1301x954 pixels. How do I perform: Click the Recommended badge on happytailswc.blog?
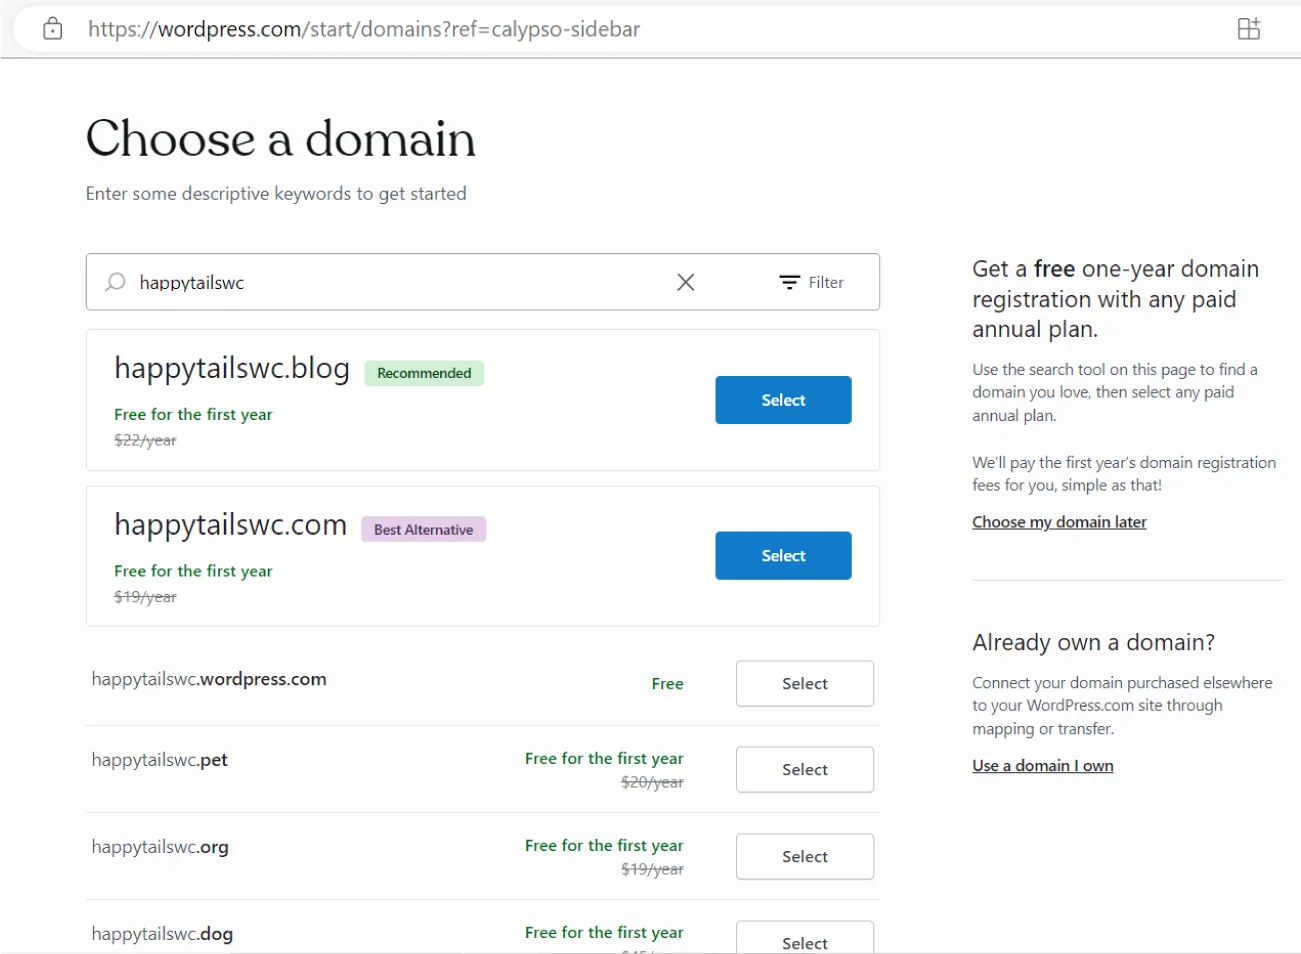pos(424,372)
